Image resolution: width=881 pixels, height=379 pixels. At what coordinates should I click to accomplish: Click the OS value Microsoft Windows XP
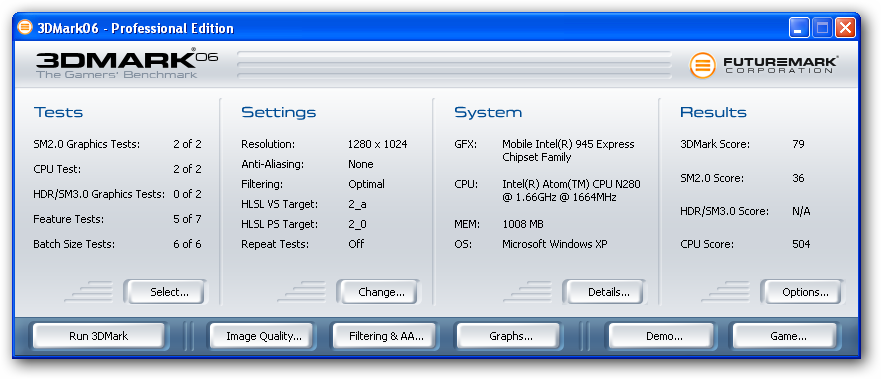click(x=555, y=244)
